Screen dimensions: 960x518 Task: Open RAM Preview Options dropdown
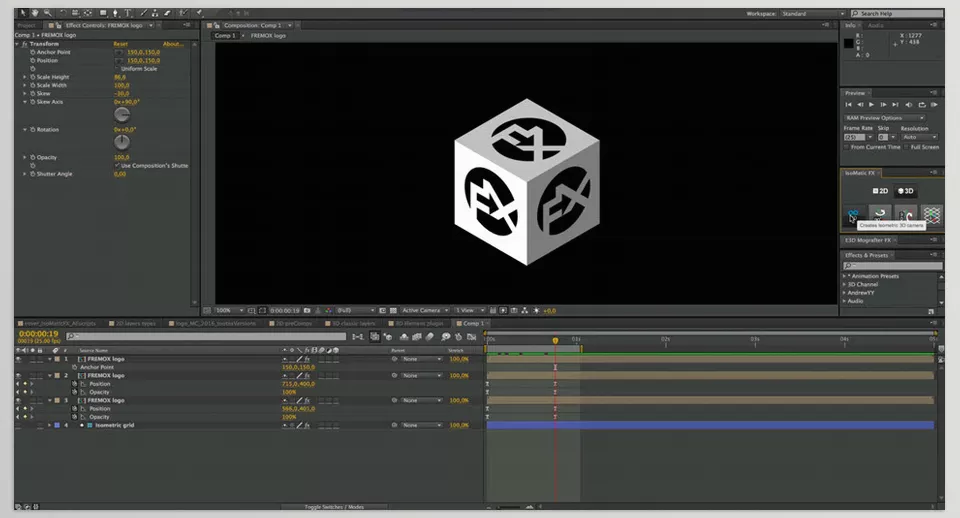[884, 118]
